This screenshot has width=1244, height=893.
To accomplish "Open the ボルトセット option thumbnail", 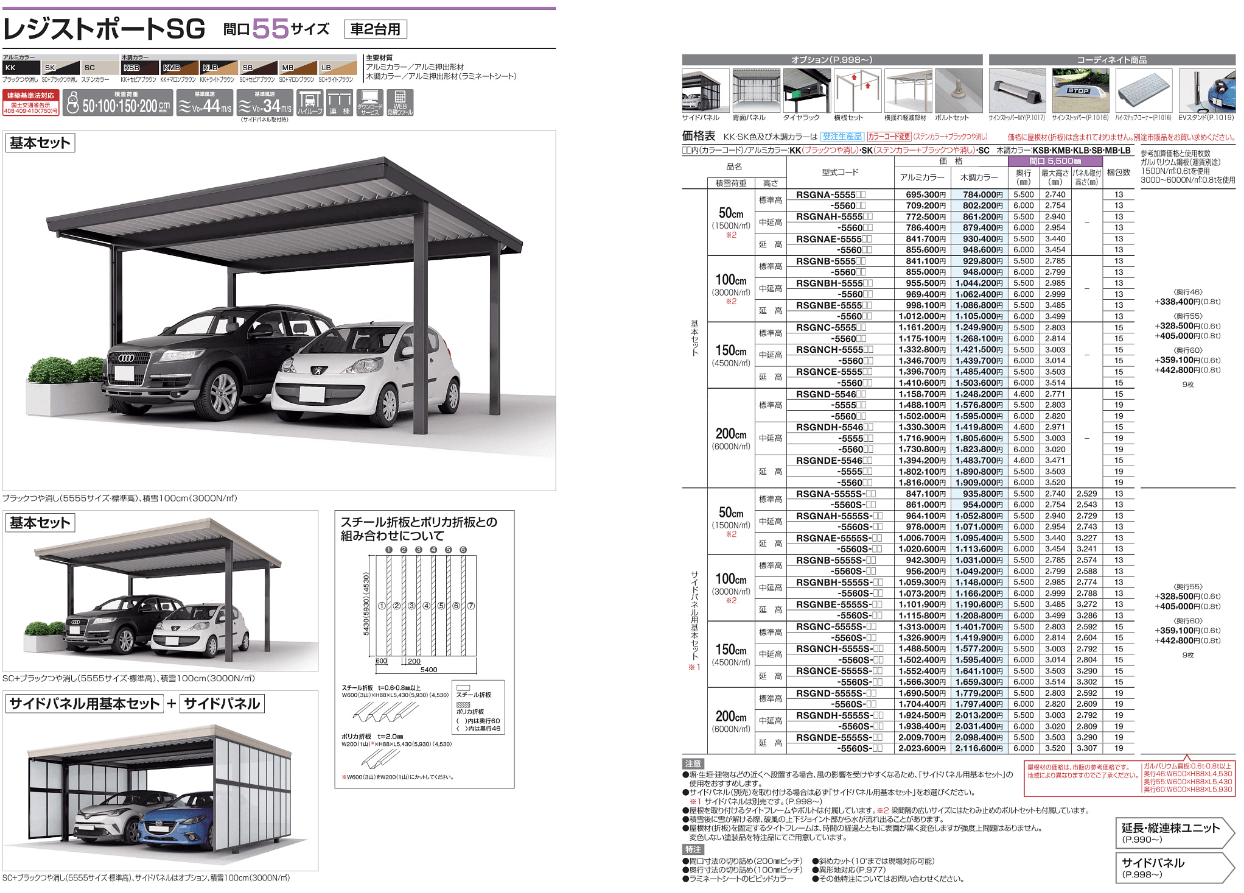I will pos(959,89).
